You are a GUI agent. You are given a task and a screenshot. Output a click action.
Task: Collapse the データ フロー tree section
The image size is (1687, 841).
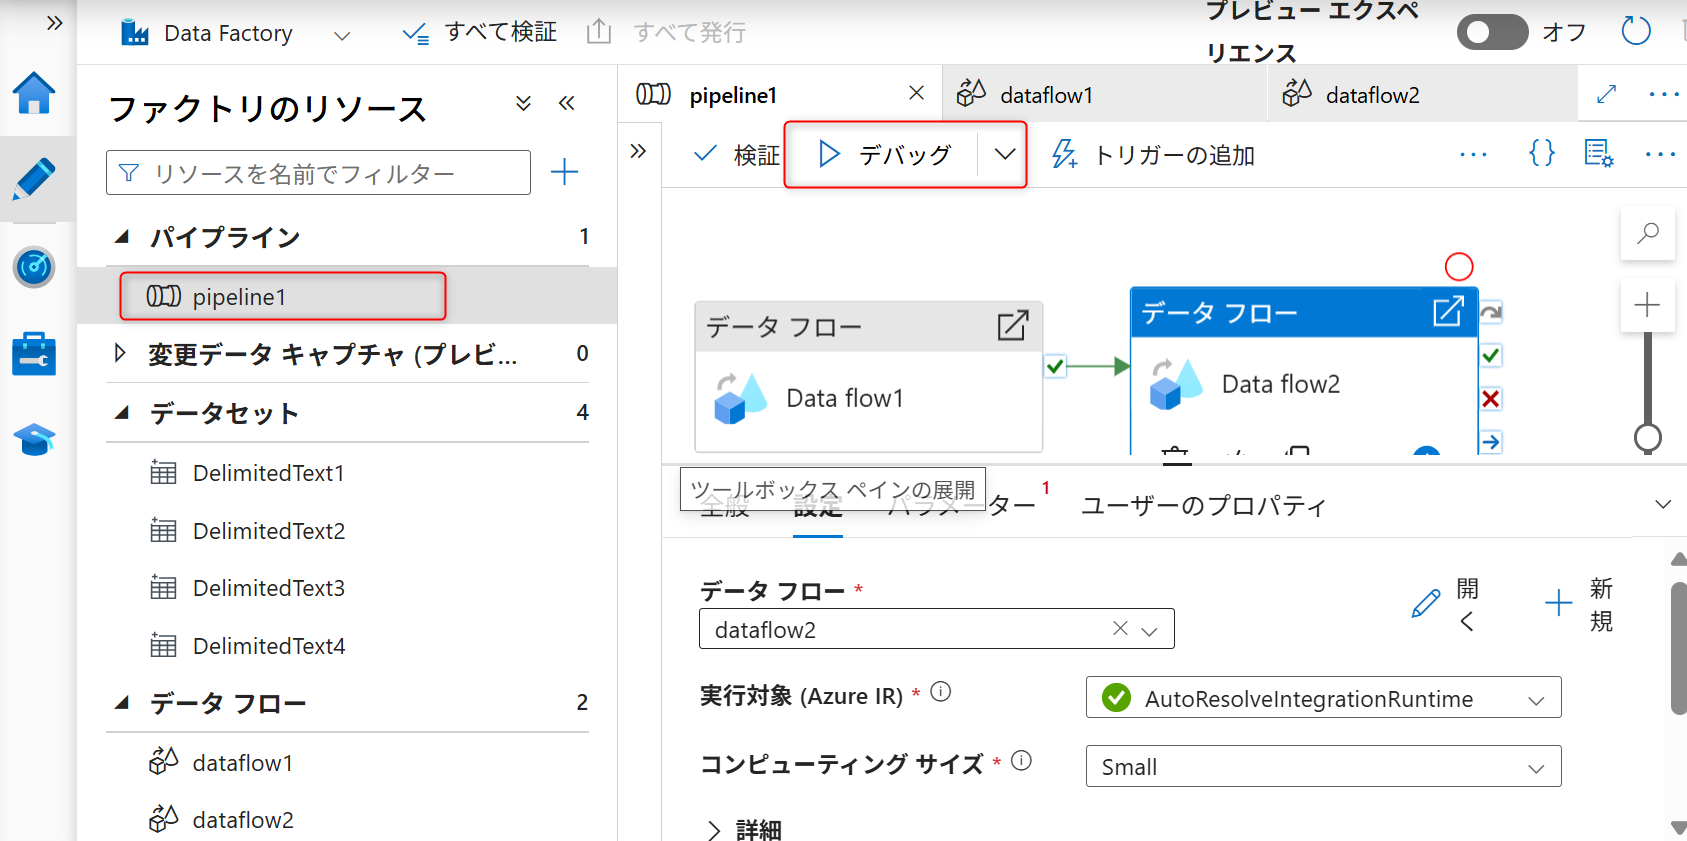(x=122, y=703)
